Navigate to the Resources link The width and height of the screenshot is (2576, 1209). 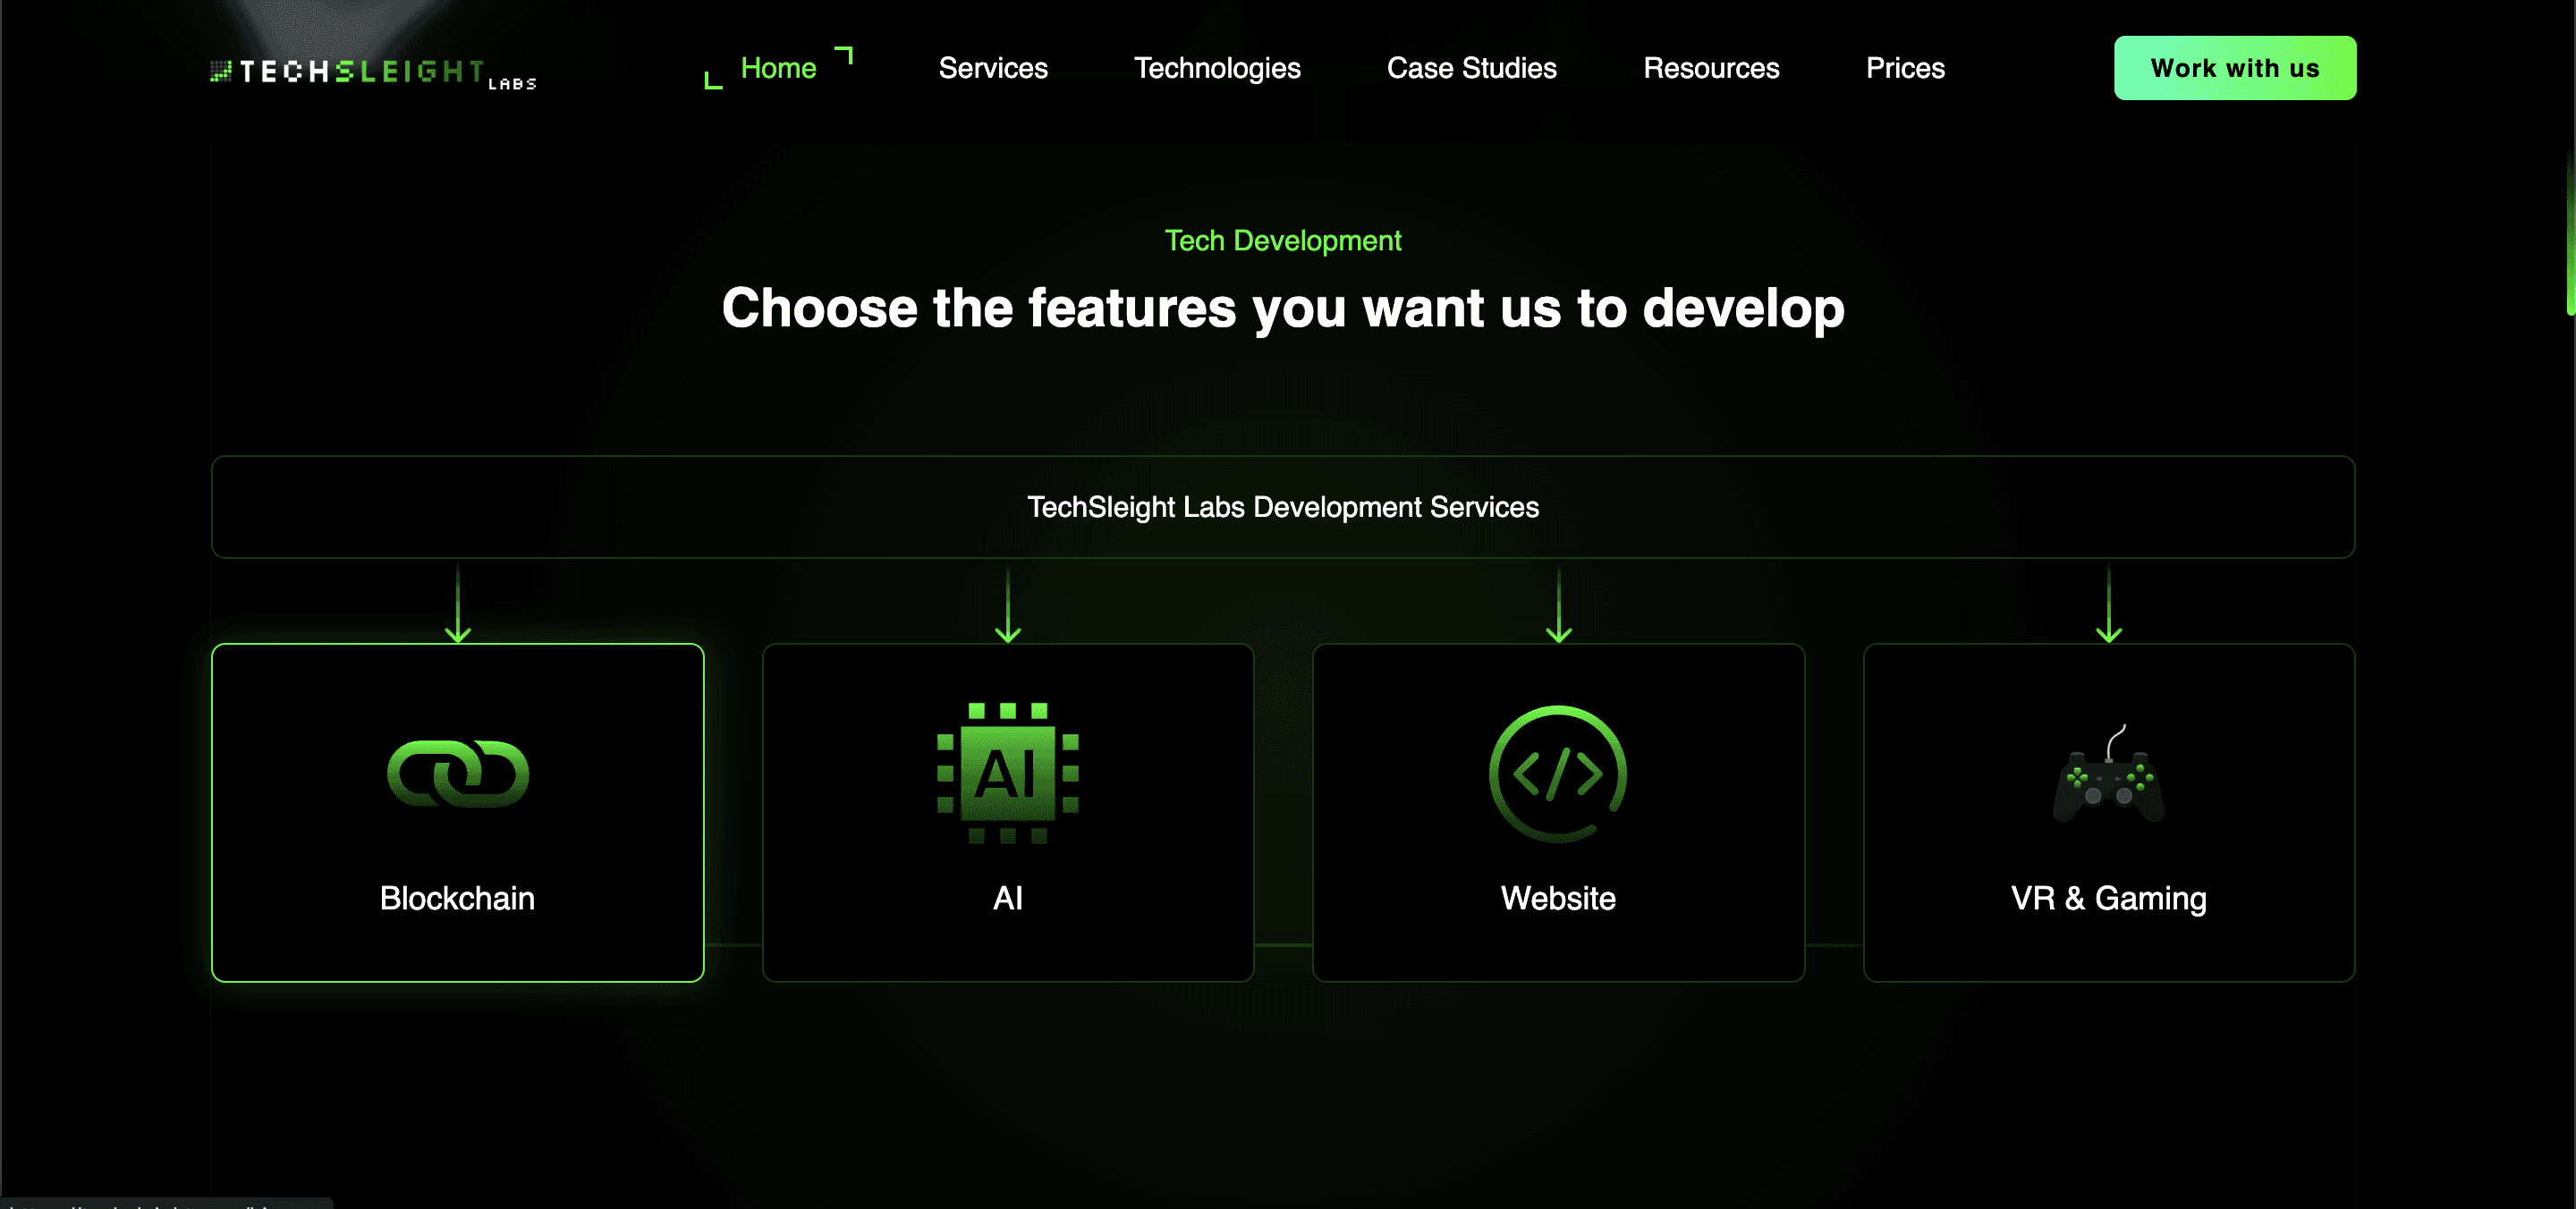point(1710,68)
